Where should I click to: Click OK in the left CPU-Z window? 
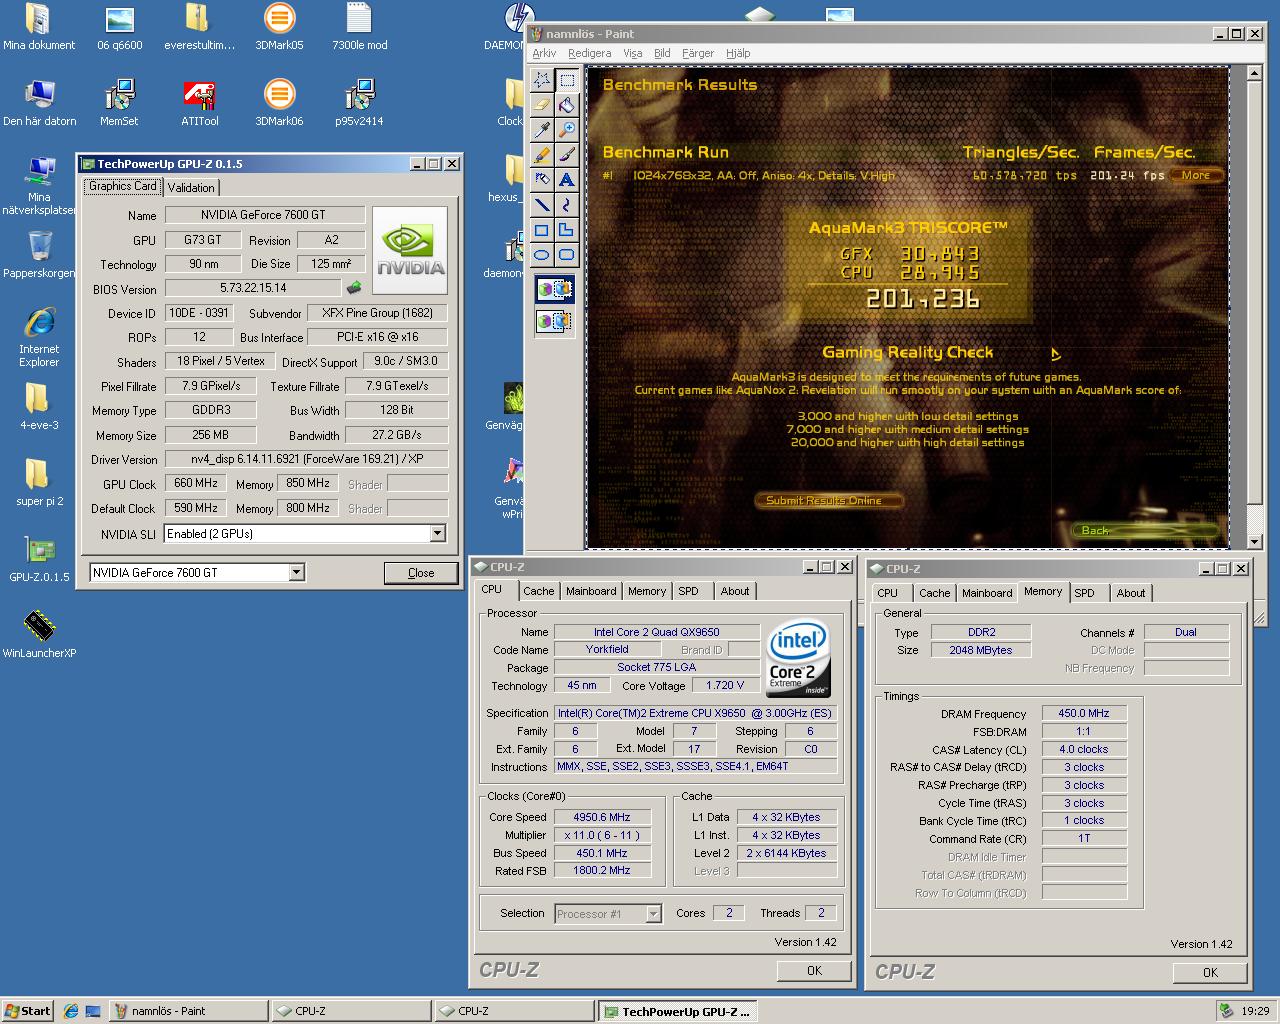(814, 970)
